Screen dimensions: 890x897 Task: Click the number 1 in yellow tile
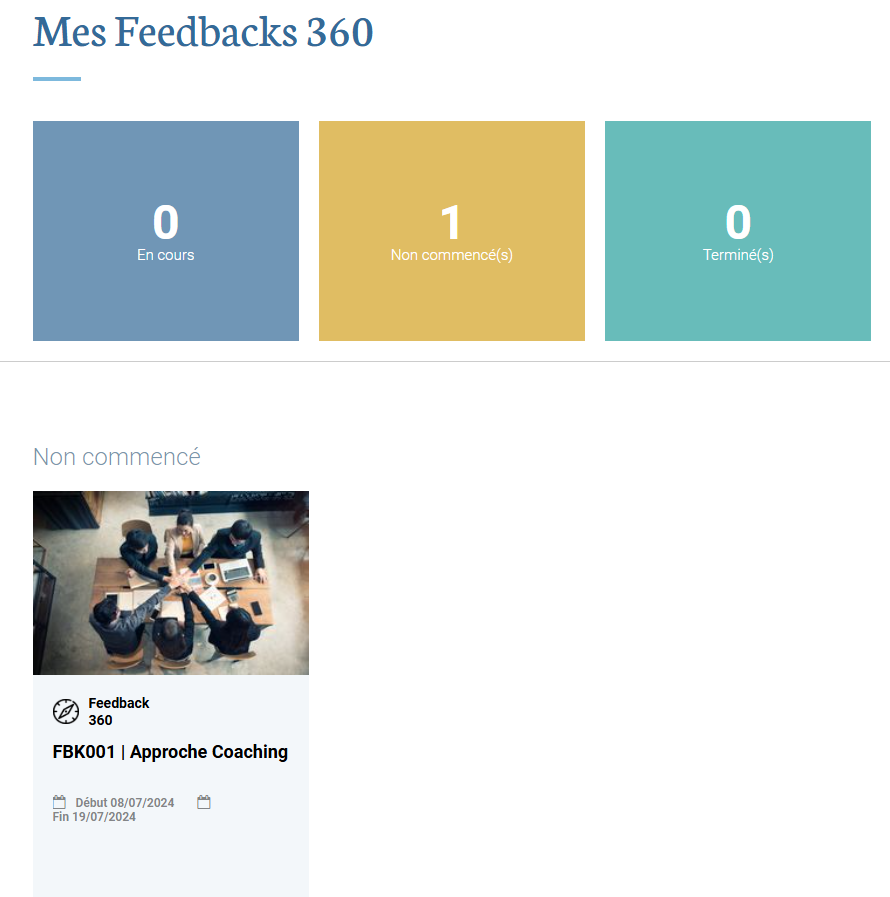pos(452,222)
